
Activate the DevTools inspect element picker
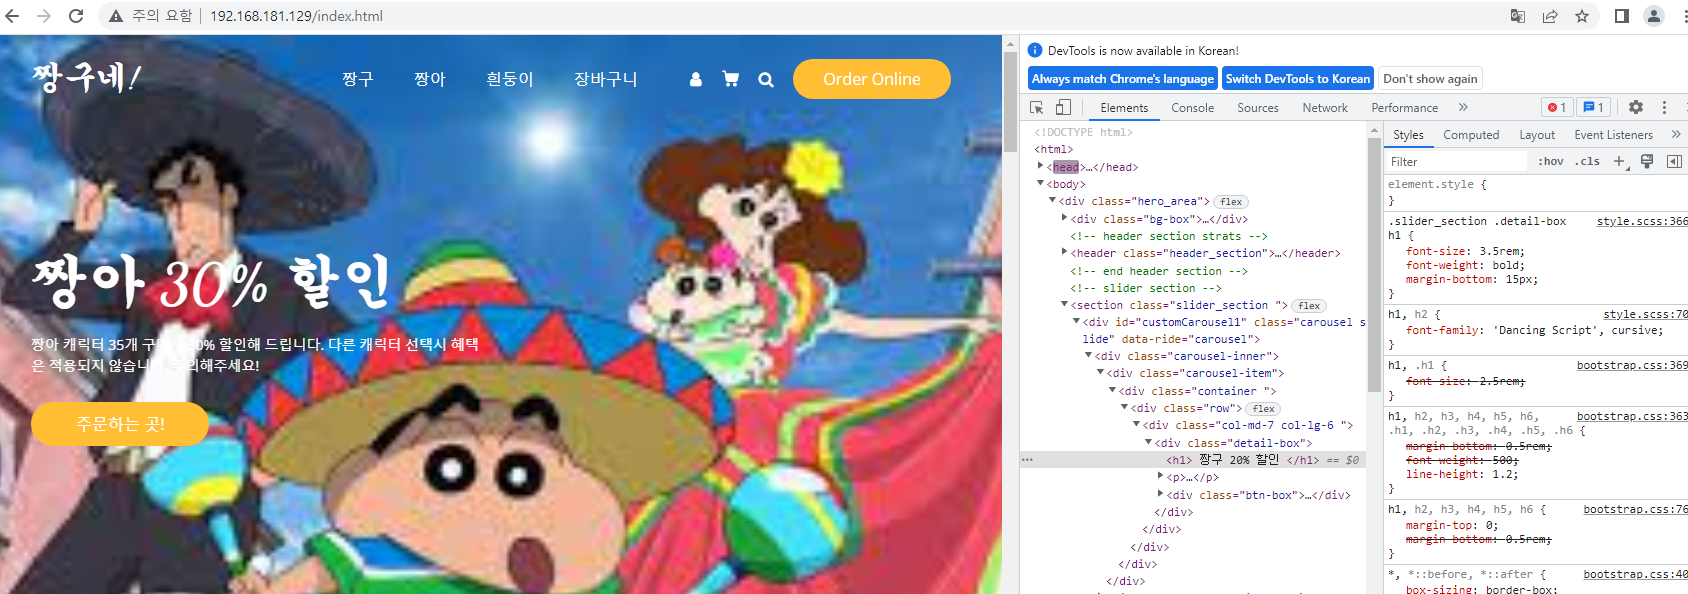pyautogui.click(x=1037, y=107)
